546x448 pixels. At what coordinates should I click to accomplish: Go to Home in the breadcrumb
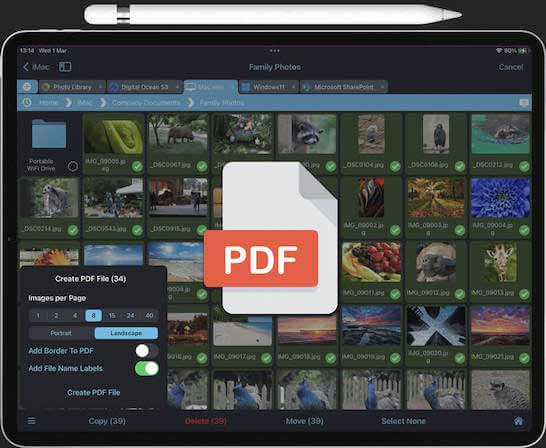(x=48, y=103)
